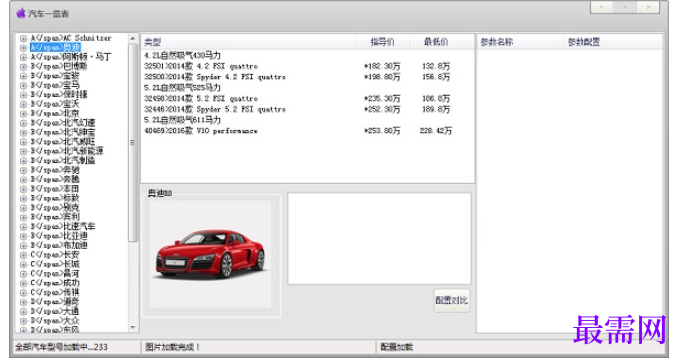Viewport: 685px width, 361px height.
Task: Click the 全部汽车型号加载中 status text
Action: (62, 347)
